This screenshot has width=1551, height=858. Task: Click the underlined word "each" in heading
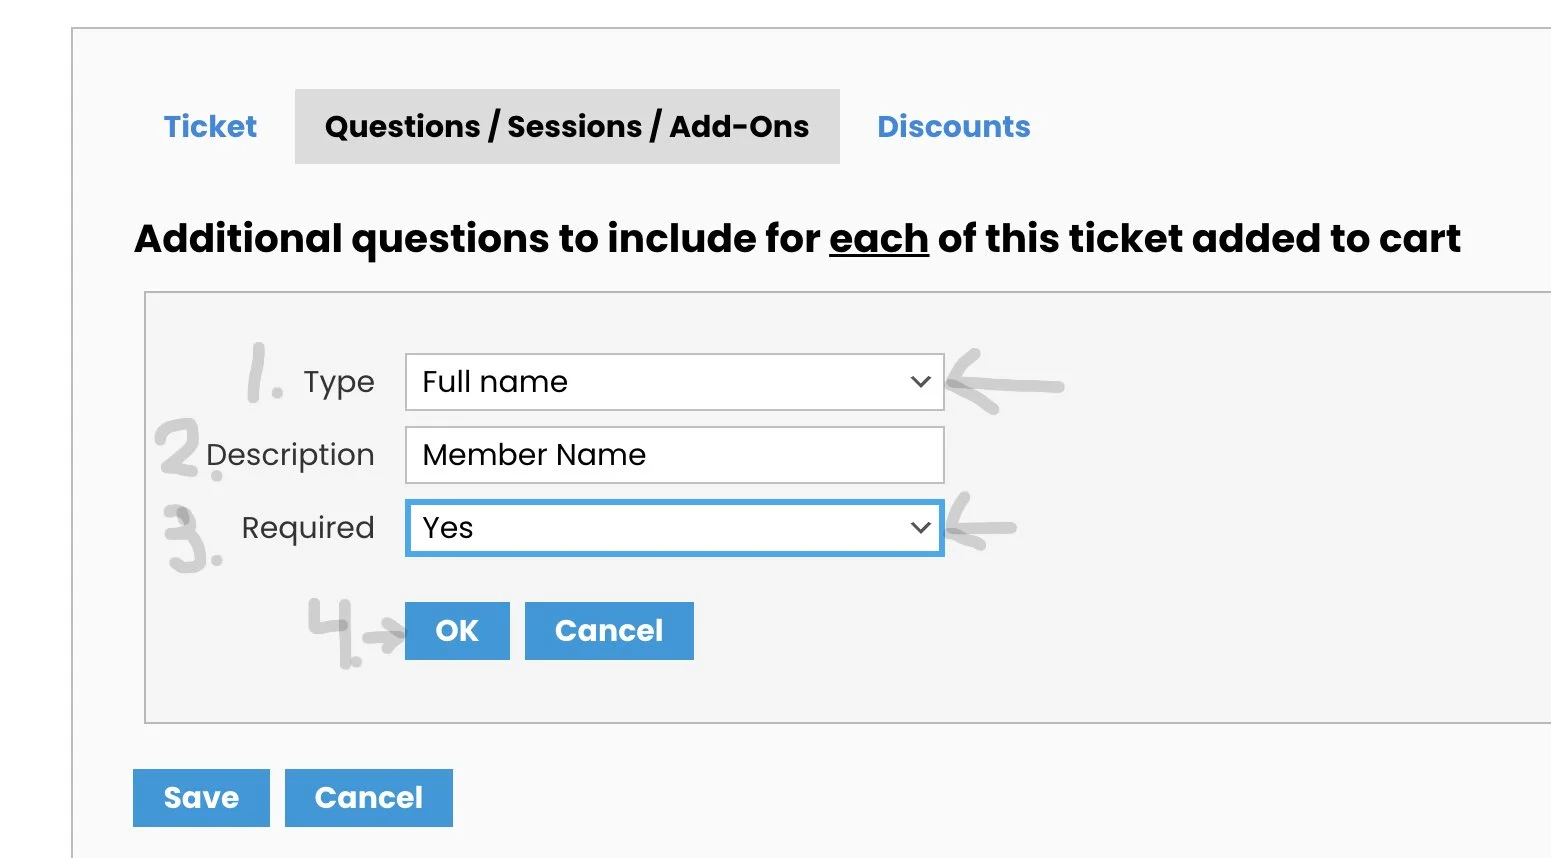tap(878, 239)
